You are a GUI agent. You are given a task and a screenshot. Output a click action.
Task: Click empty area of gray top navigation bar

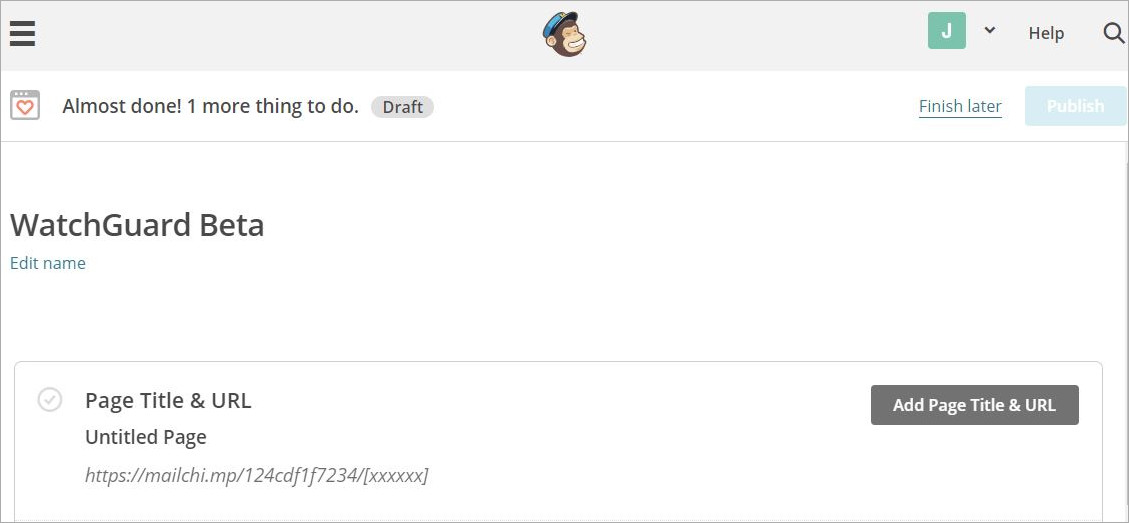coord(300,34)
